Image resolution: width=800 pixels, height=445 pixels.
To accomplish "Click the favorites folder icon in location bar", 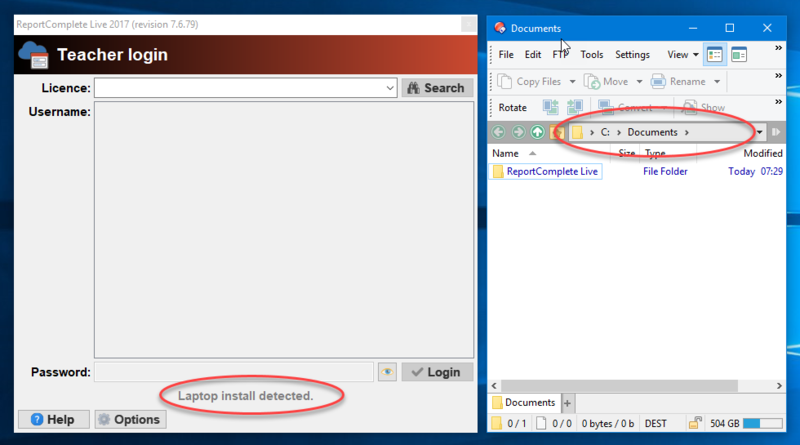I will pyautogui.click(x=557, y=132).
